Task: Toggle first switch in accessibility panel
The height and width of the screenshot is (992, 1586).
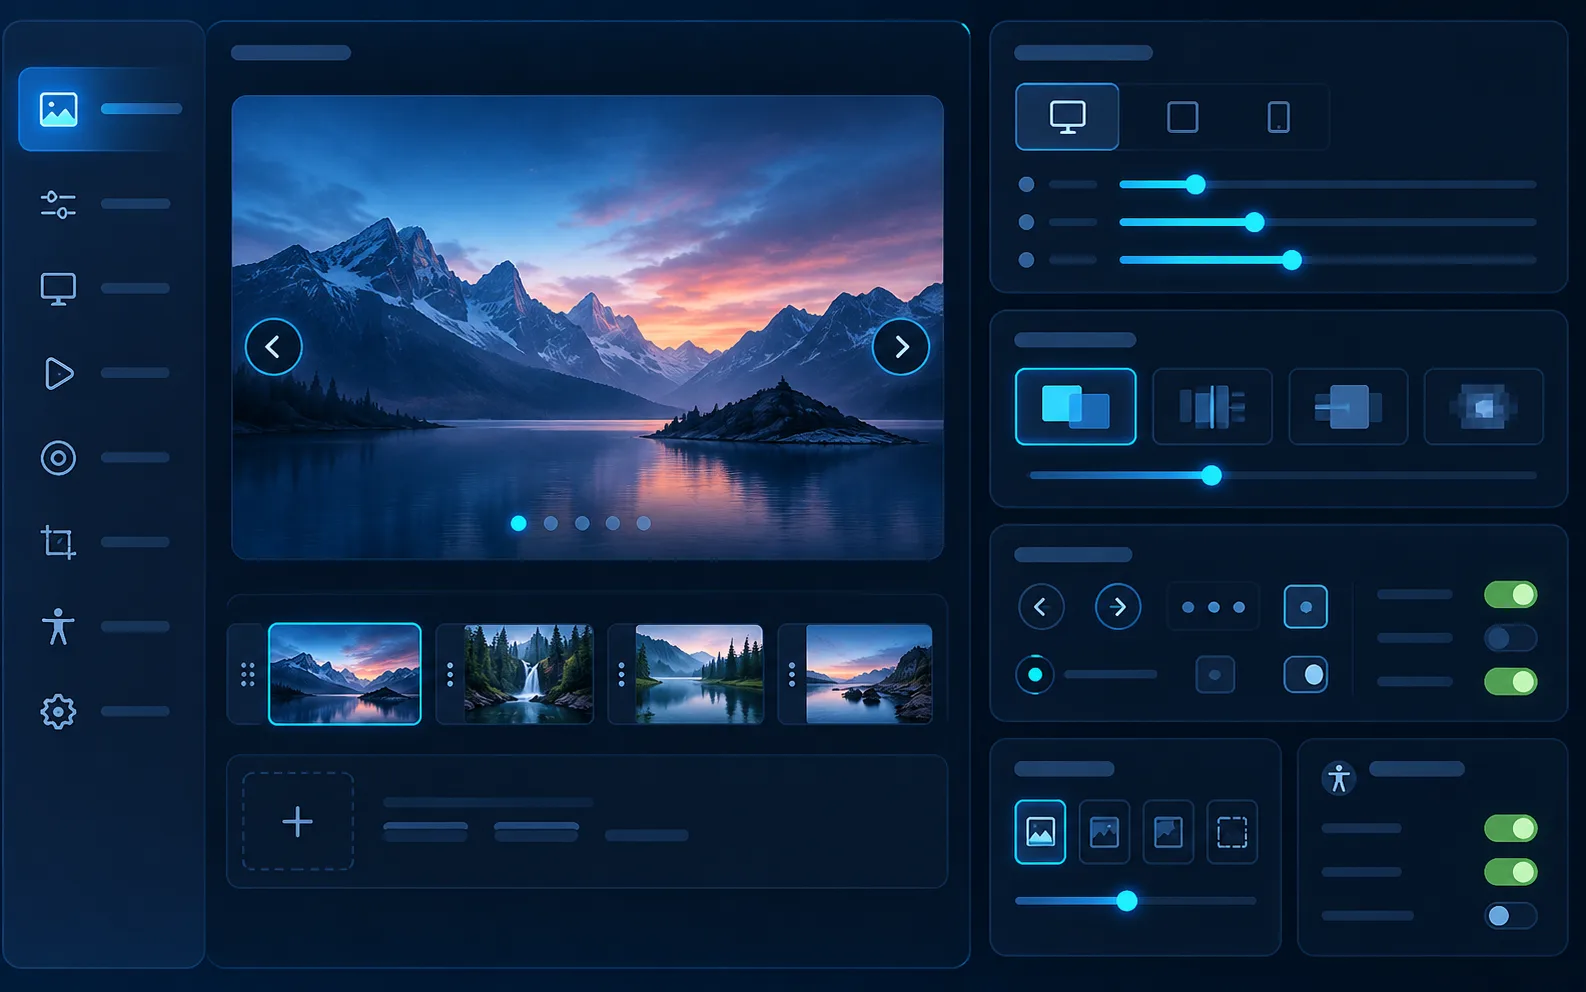Action: pos(1510,828)
